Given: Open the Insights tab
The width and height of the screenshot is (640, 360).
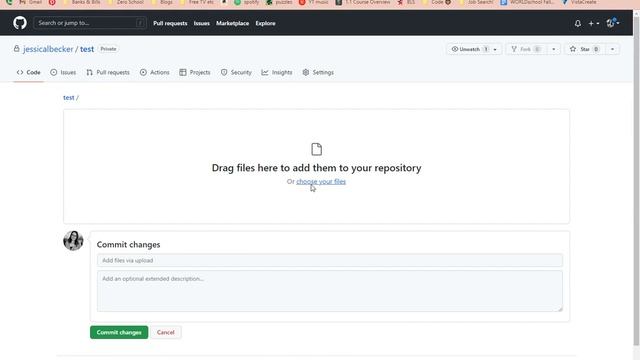Looking at the screenshot, I should 277,72.
